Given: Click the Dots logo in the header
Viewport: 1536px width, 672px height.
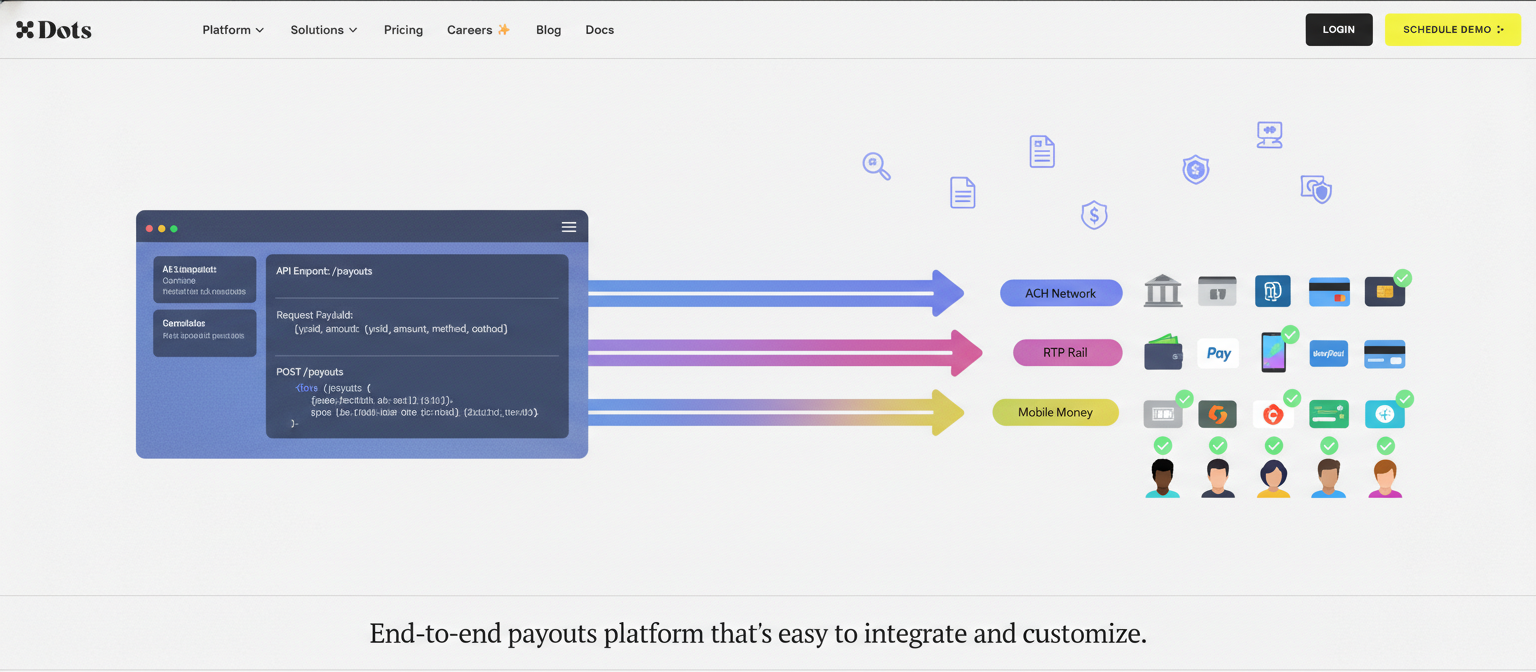Looking at the screenshot, I should click(x=54, y=30).
